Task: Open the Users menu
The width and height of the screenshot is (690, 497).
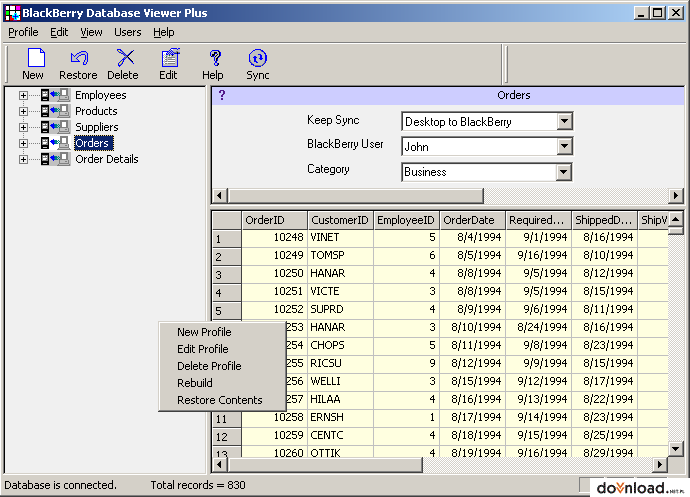Action: [x=128, y=33]
